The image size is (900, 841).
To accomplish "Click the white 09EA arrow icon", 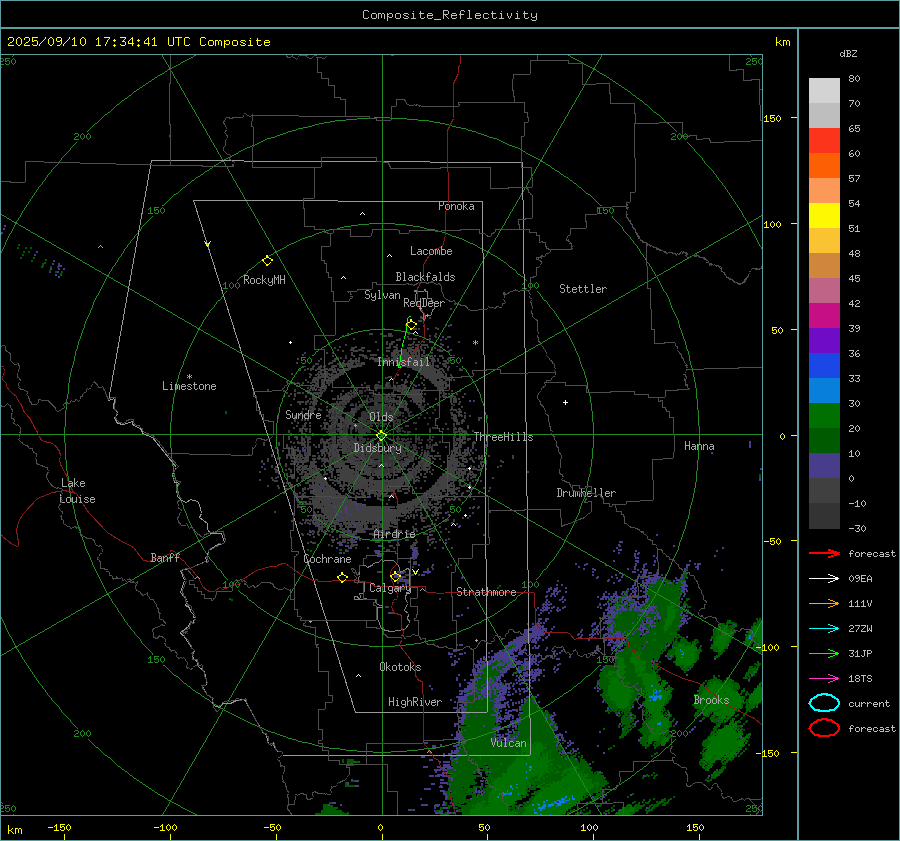I will click(824, 579).
